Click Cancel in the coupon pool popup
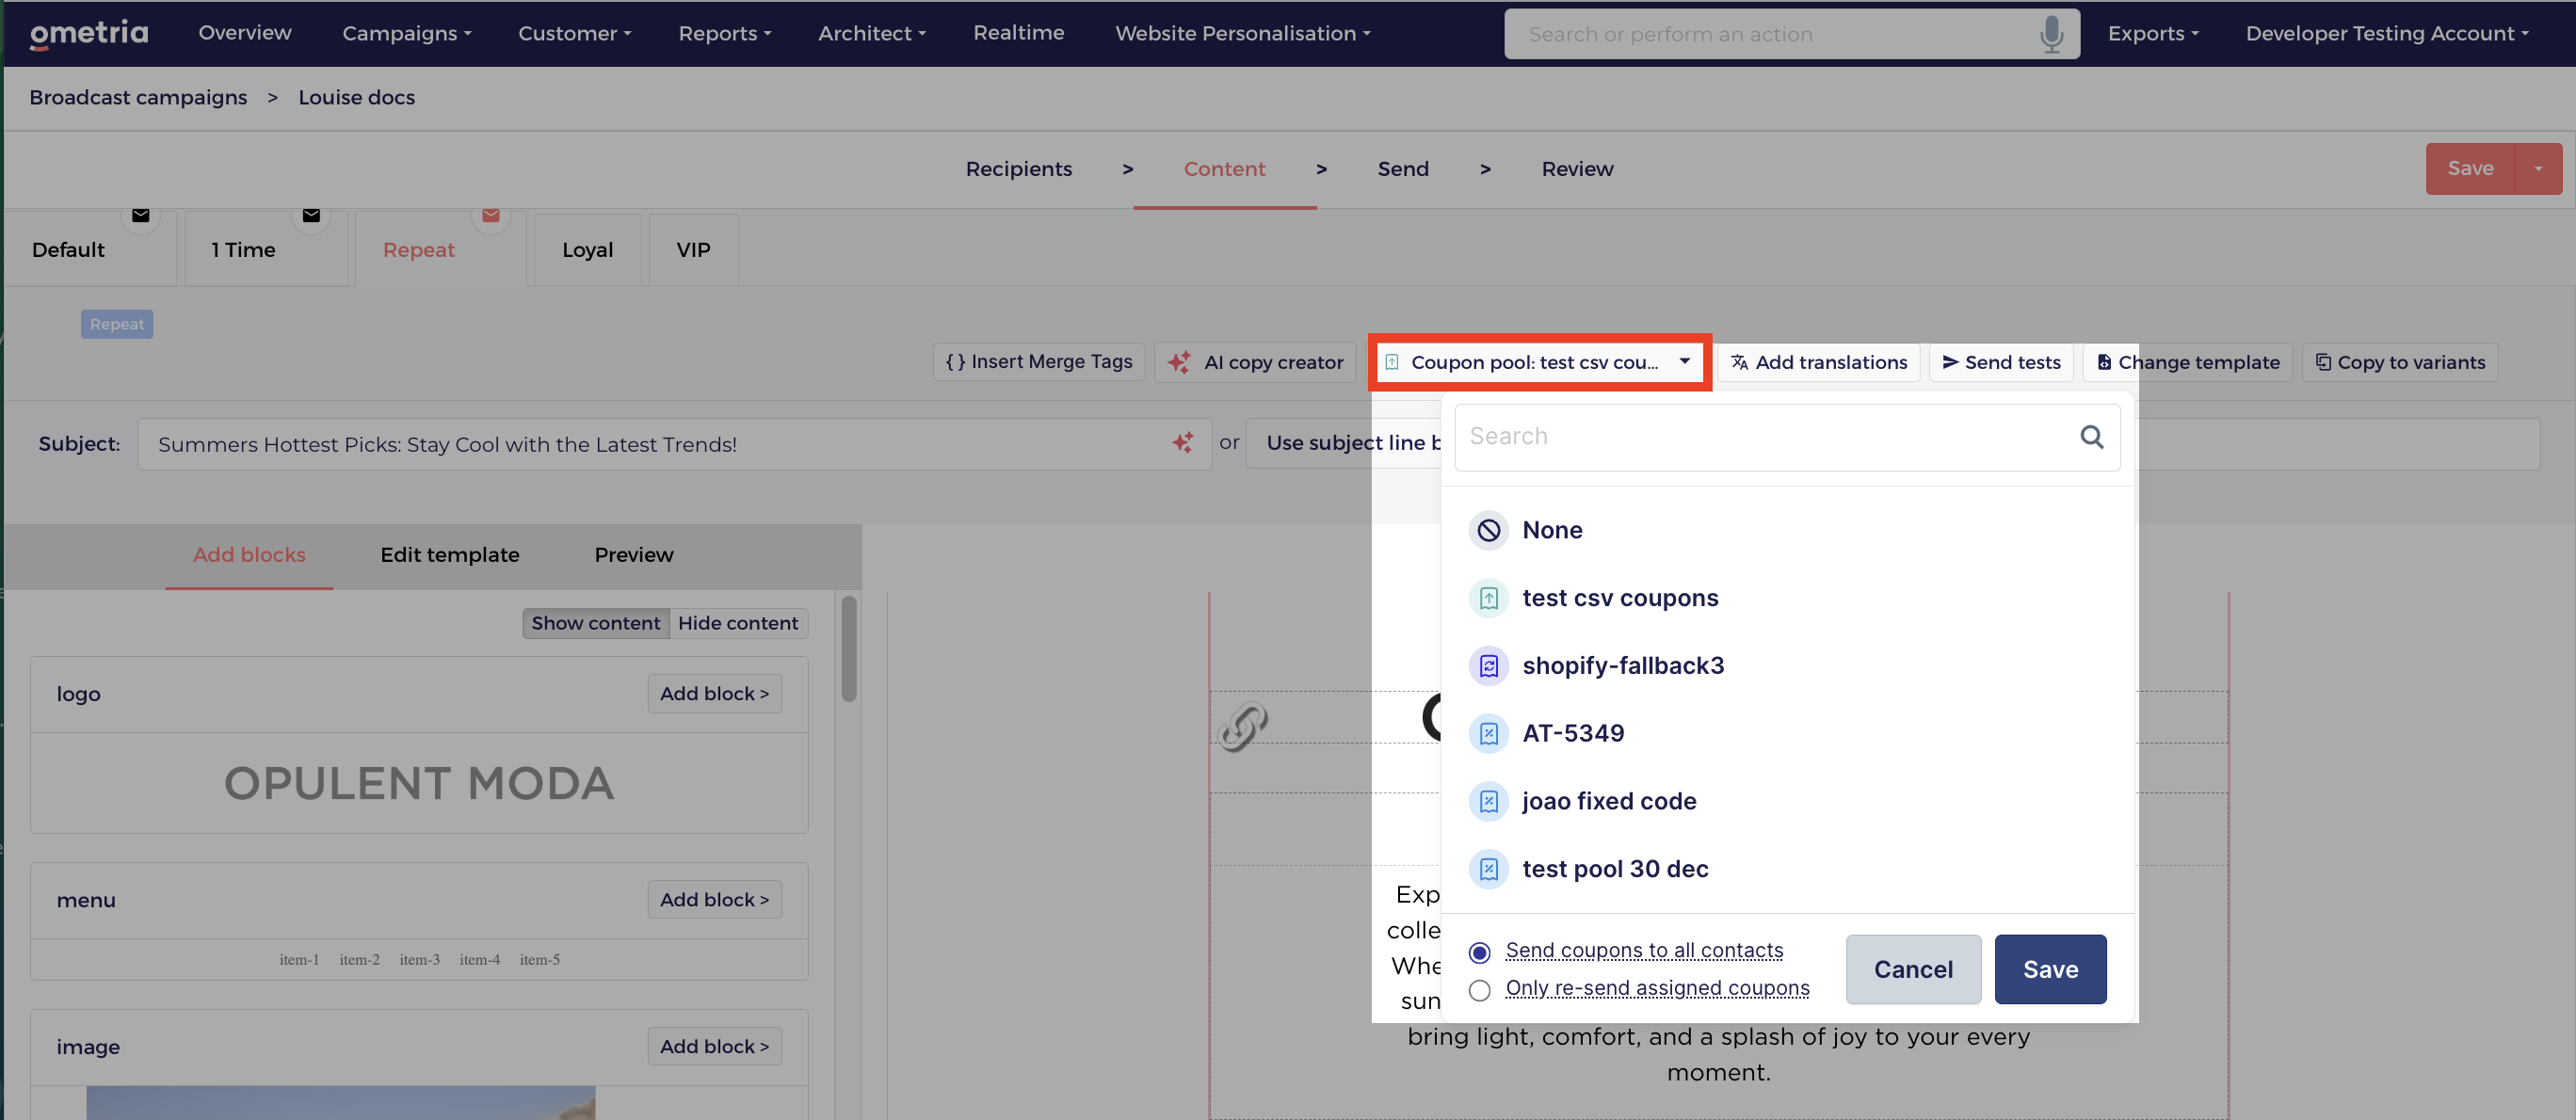This screenshot has width=2576, height=1120. pyautogui.click(x=1912, y=969)
